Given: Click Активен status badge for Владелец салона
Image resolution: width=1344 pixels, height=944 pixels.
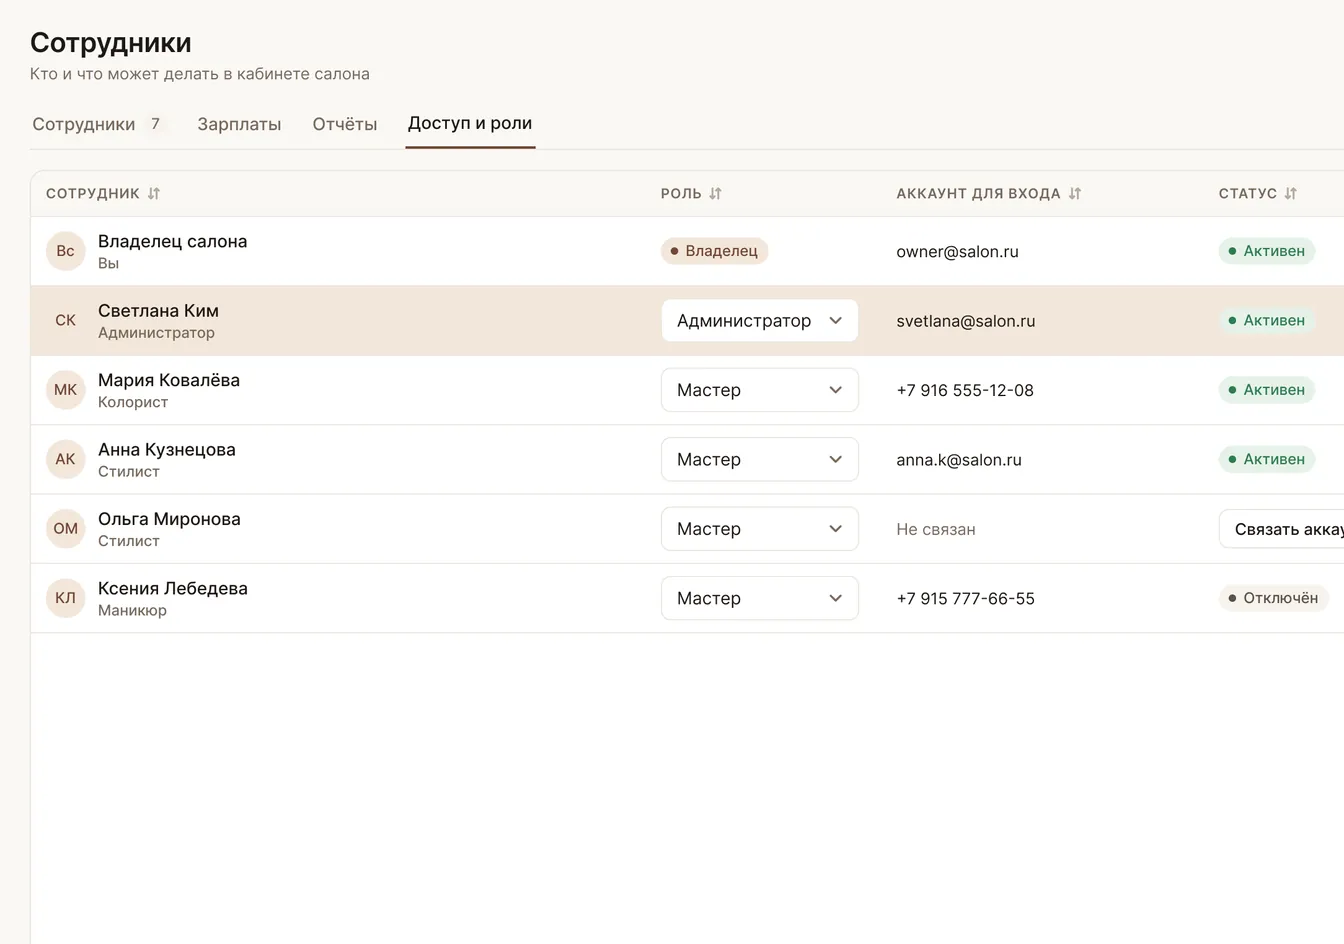Looking at the screenshot, I should [x=1266, y=251].
